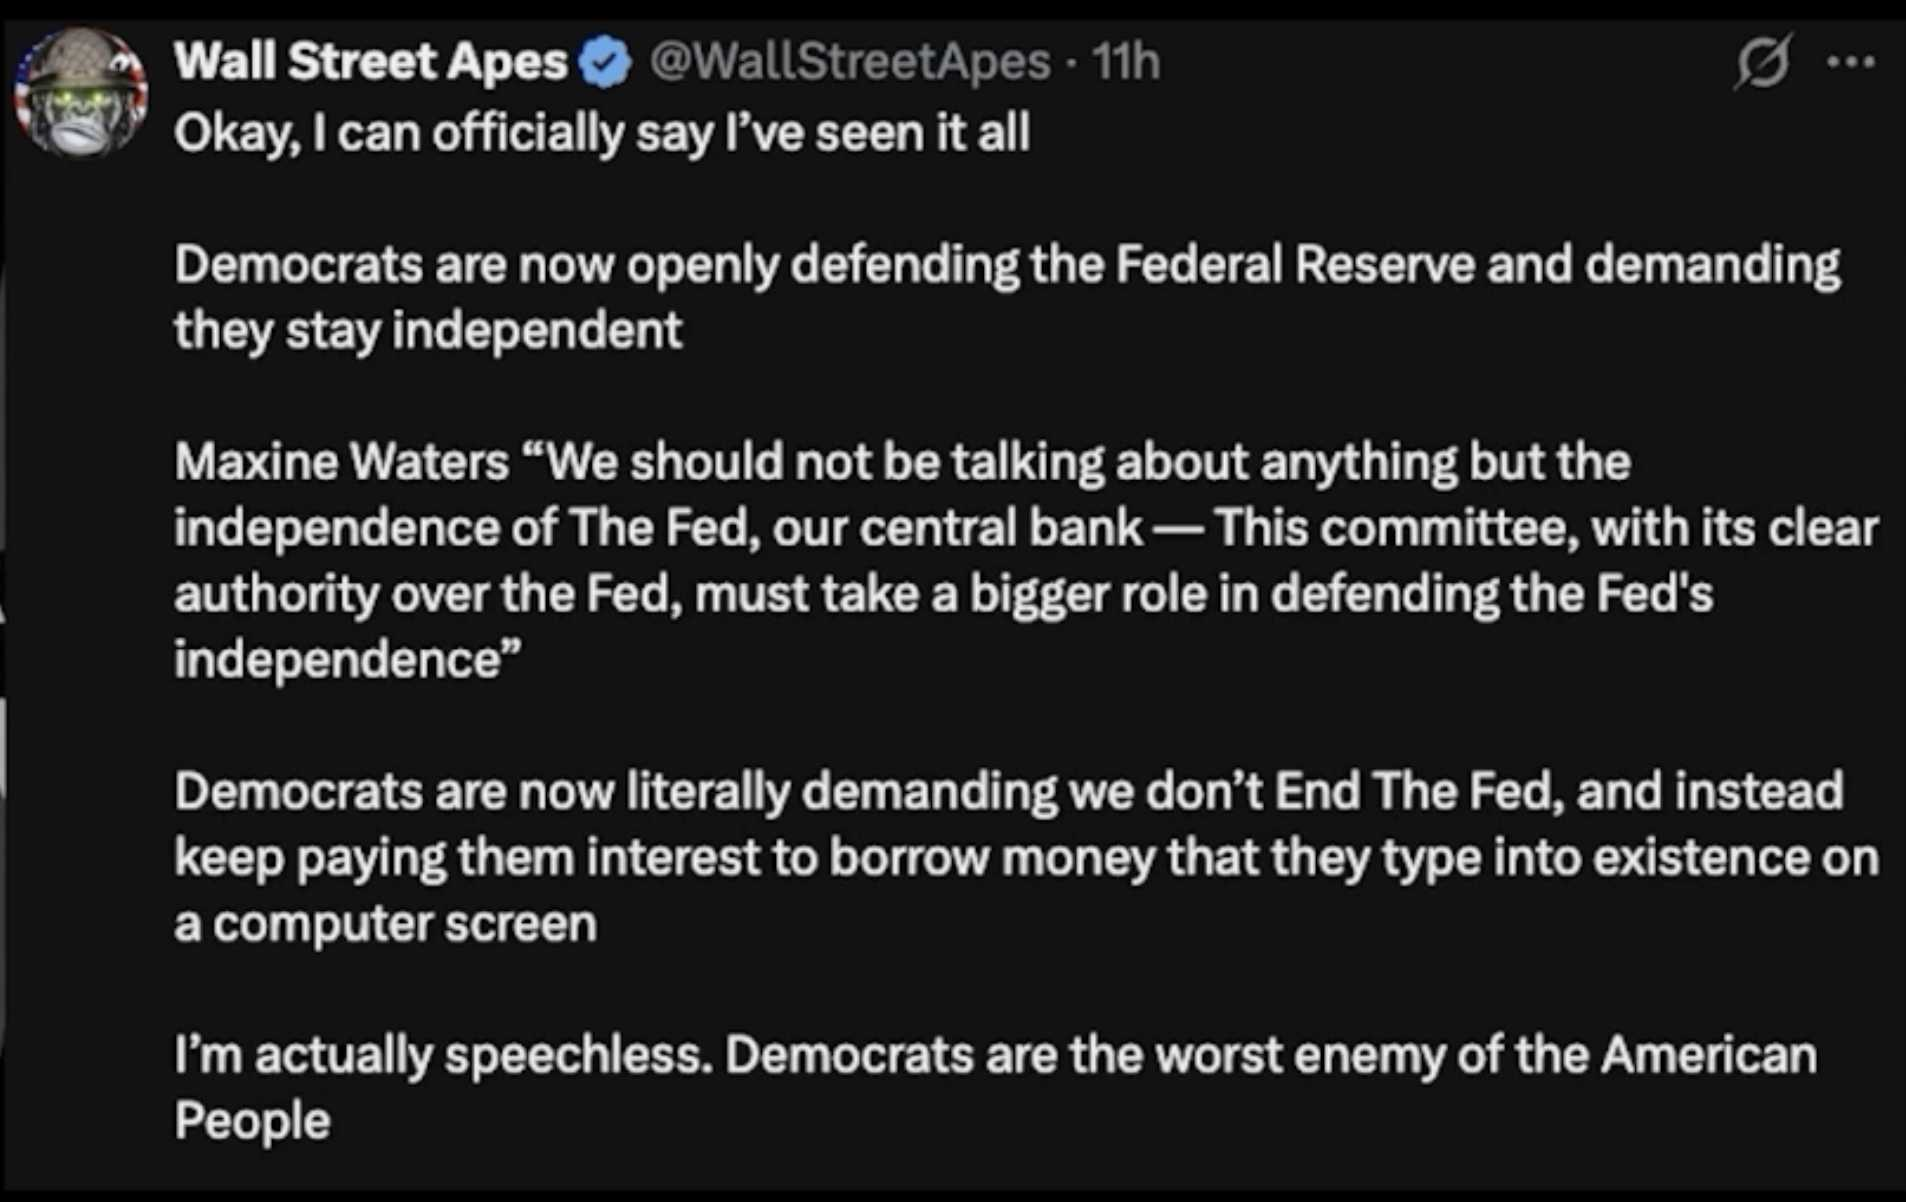Open the three-dot more options menu
Image resolution: width=1906 pixels, height=1202 pixels.
1850,62
